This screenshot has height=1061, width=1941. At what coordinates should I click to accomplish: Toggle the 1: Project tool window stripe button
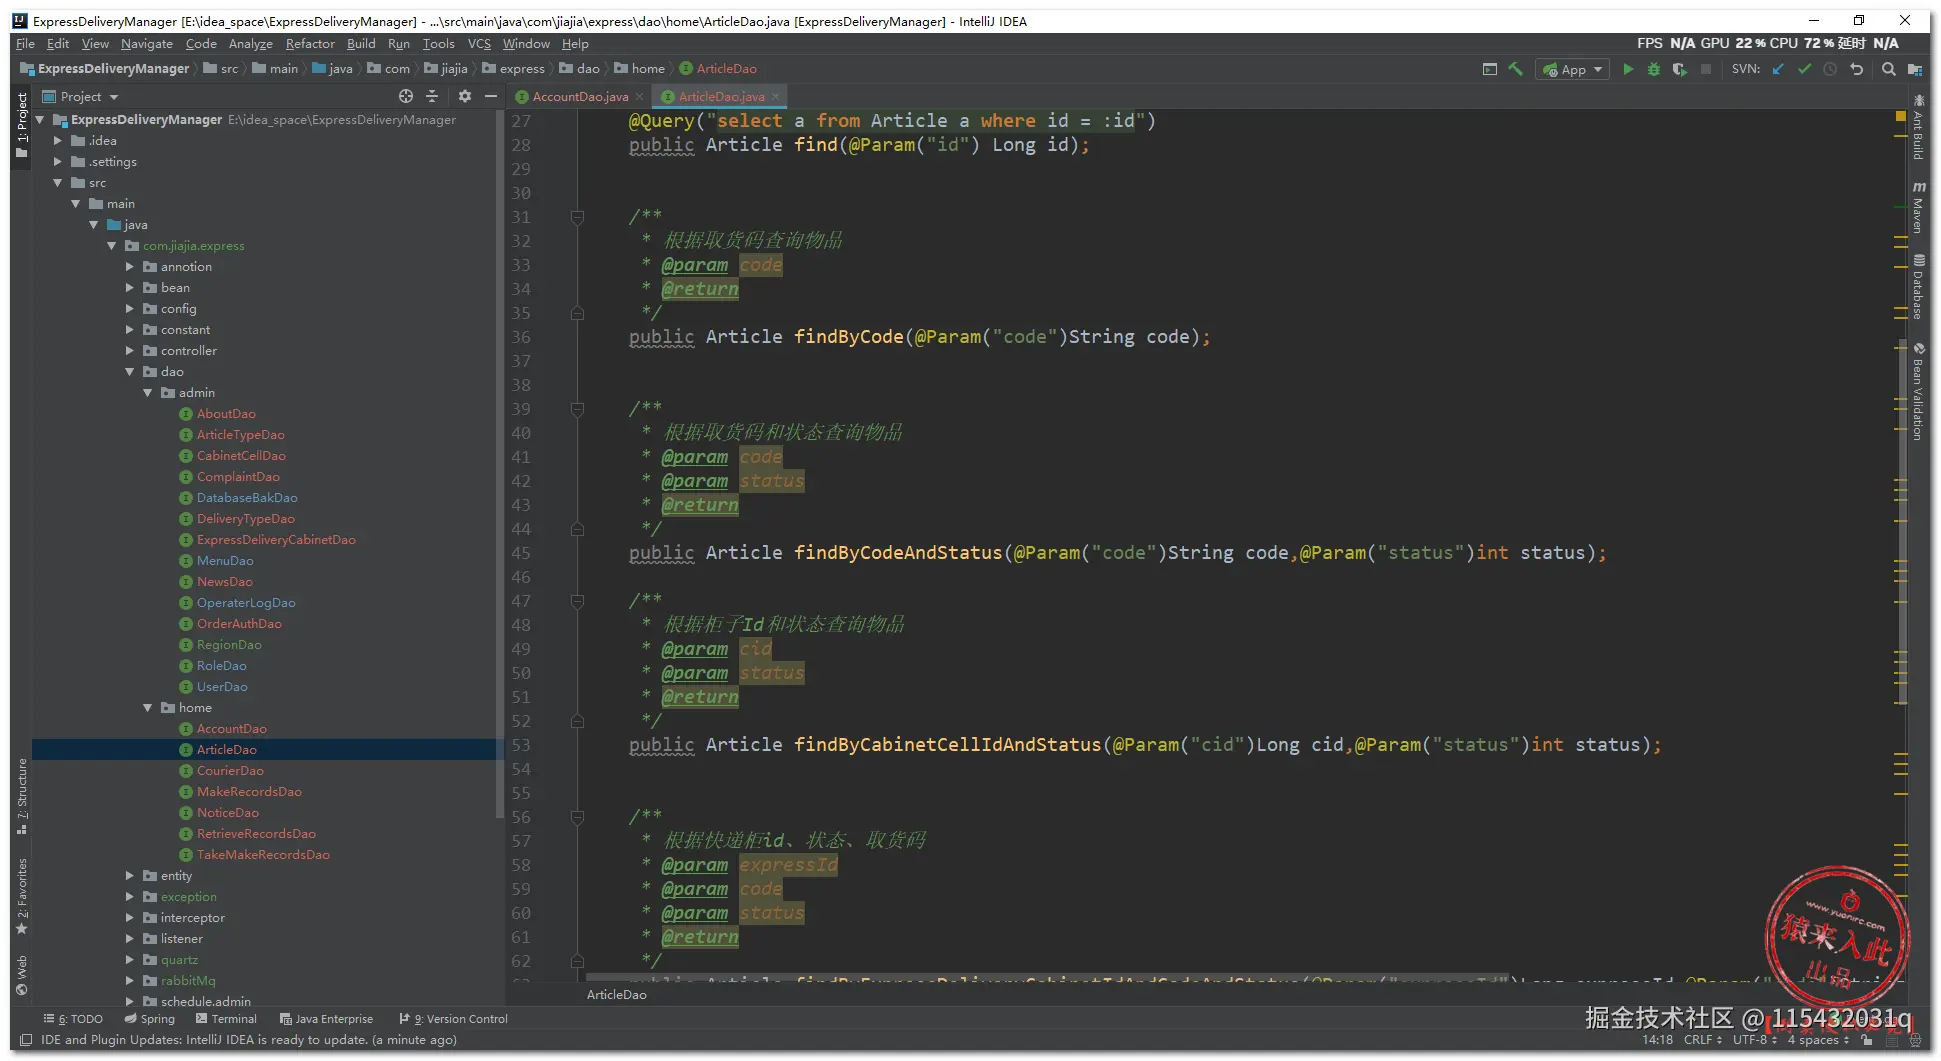point(22,125)
